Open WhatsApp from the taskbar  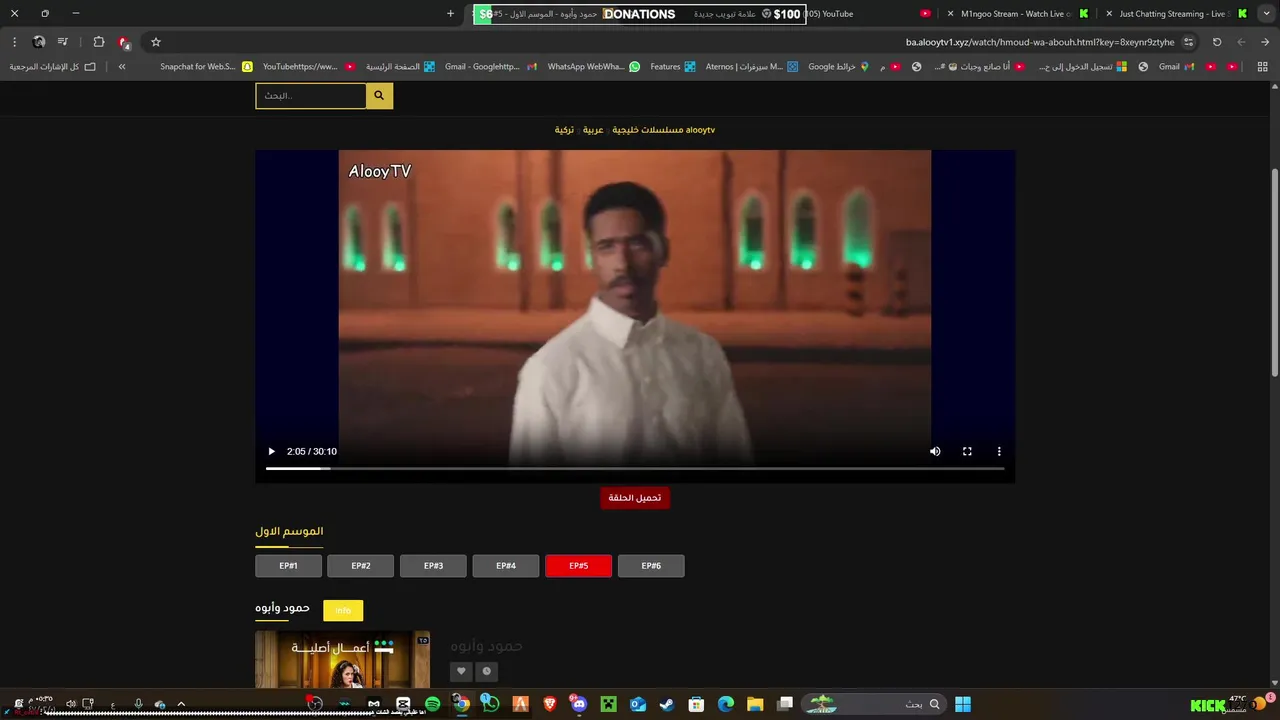[x=490, y=704]
